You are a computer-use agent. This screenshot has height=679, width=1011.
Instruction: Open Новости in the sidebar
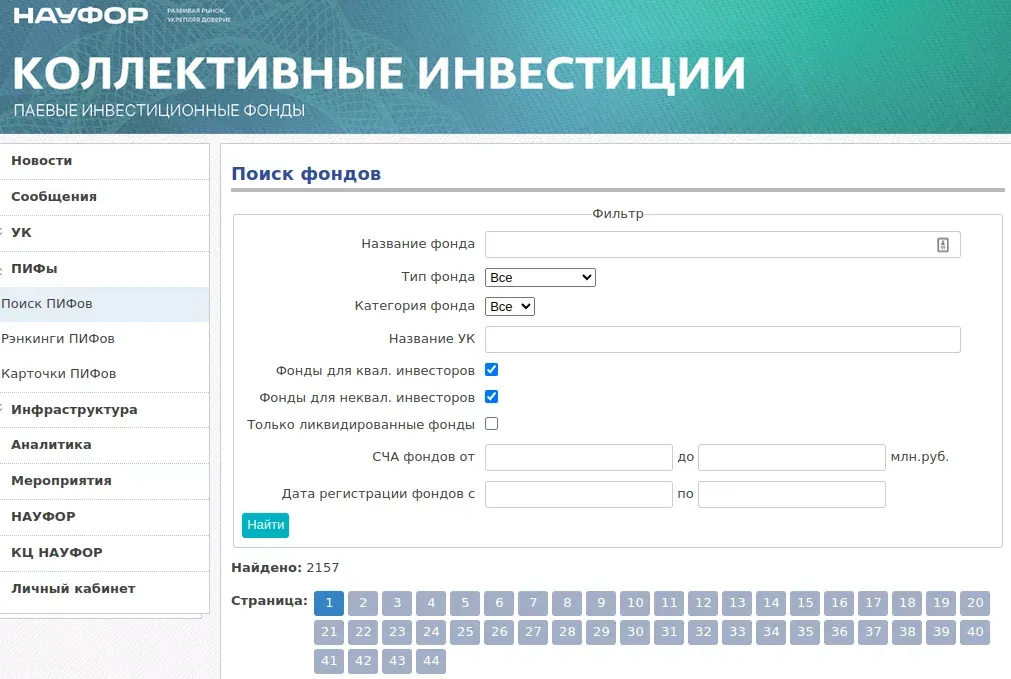click(x=41, y=161)
